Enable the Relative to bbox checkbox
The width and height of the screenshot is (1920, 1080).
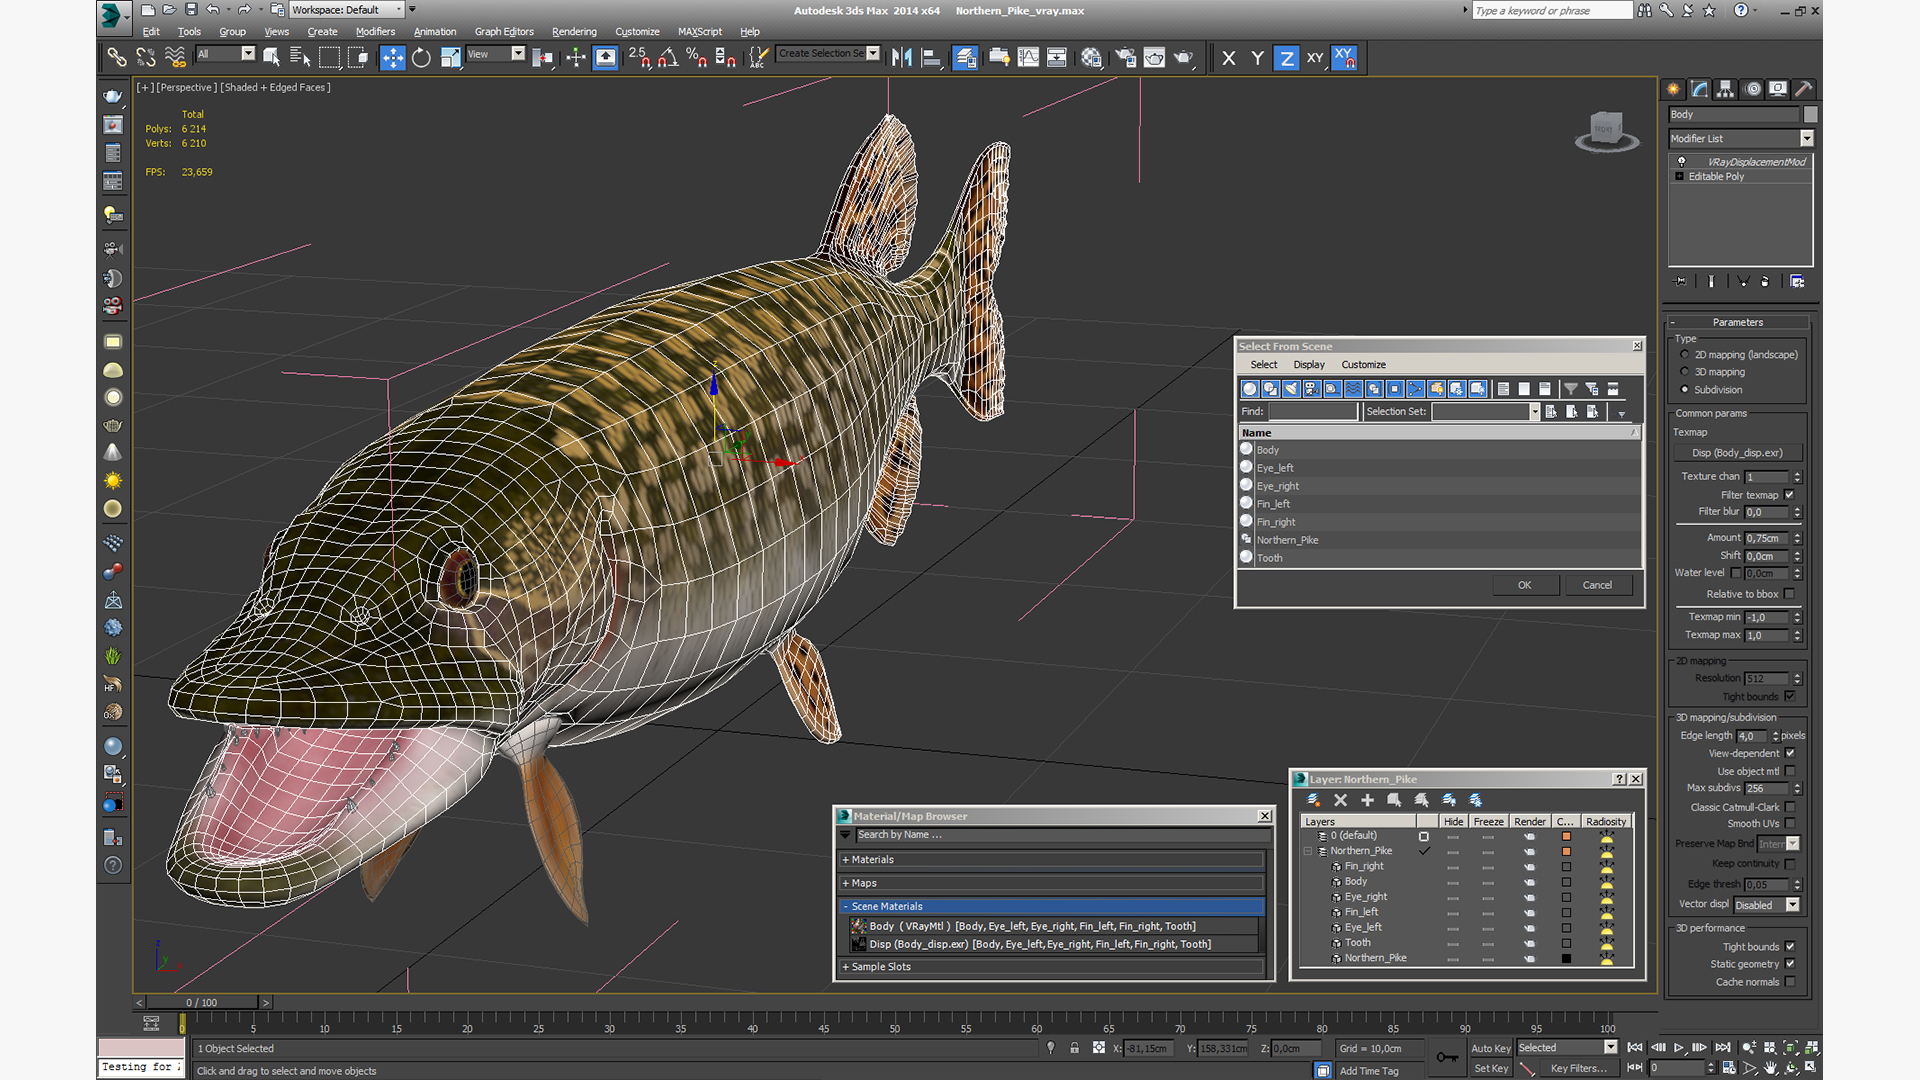tap(1789, 594)
